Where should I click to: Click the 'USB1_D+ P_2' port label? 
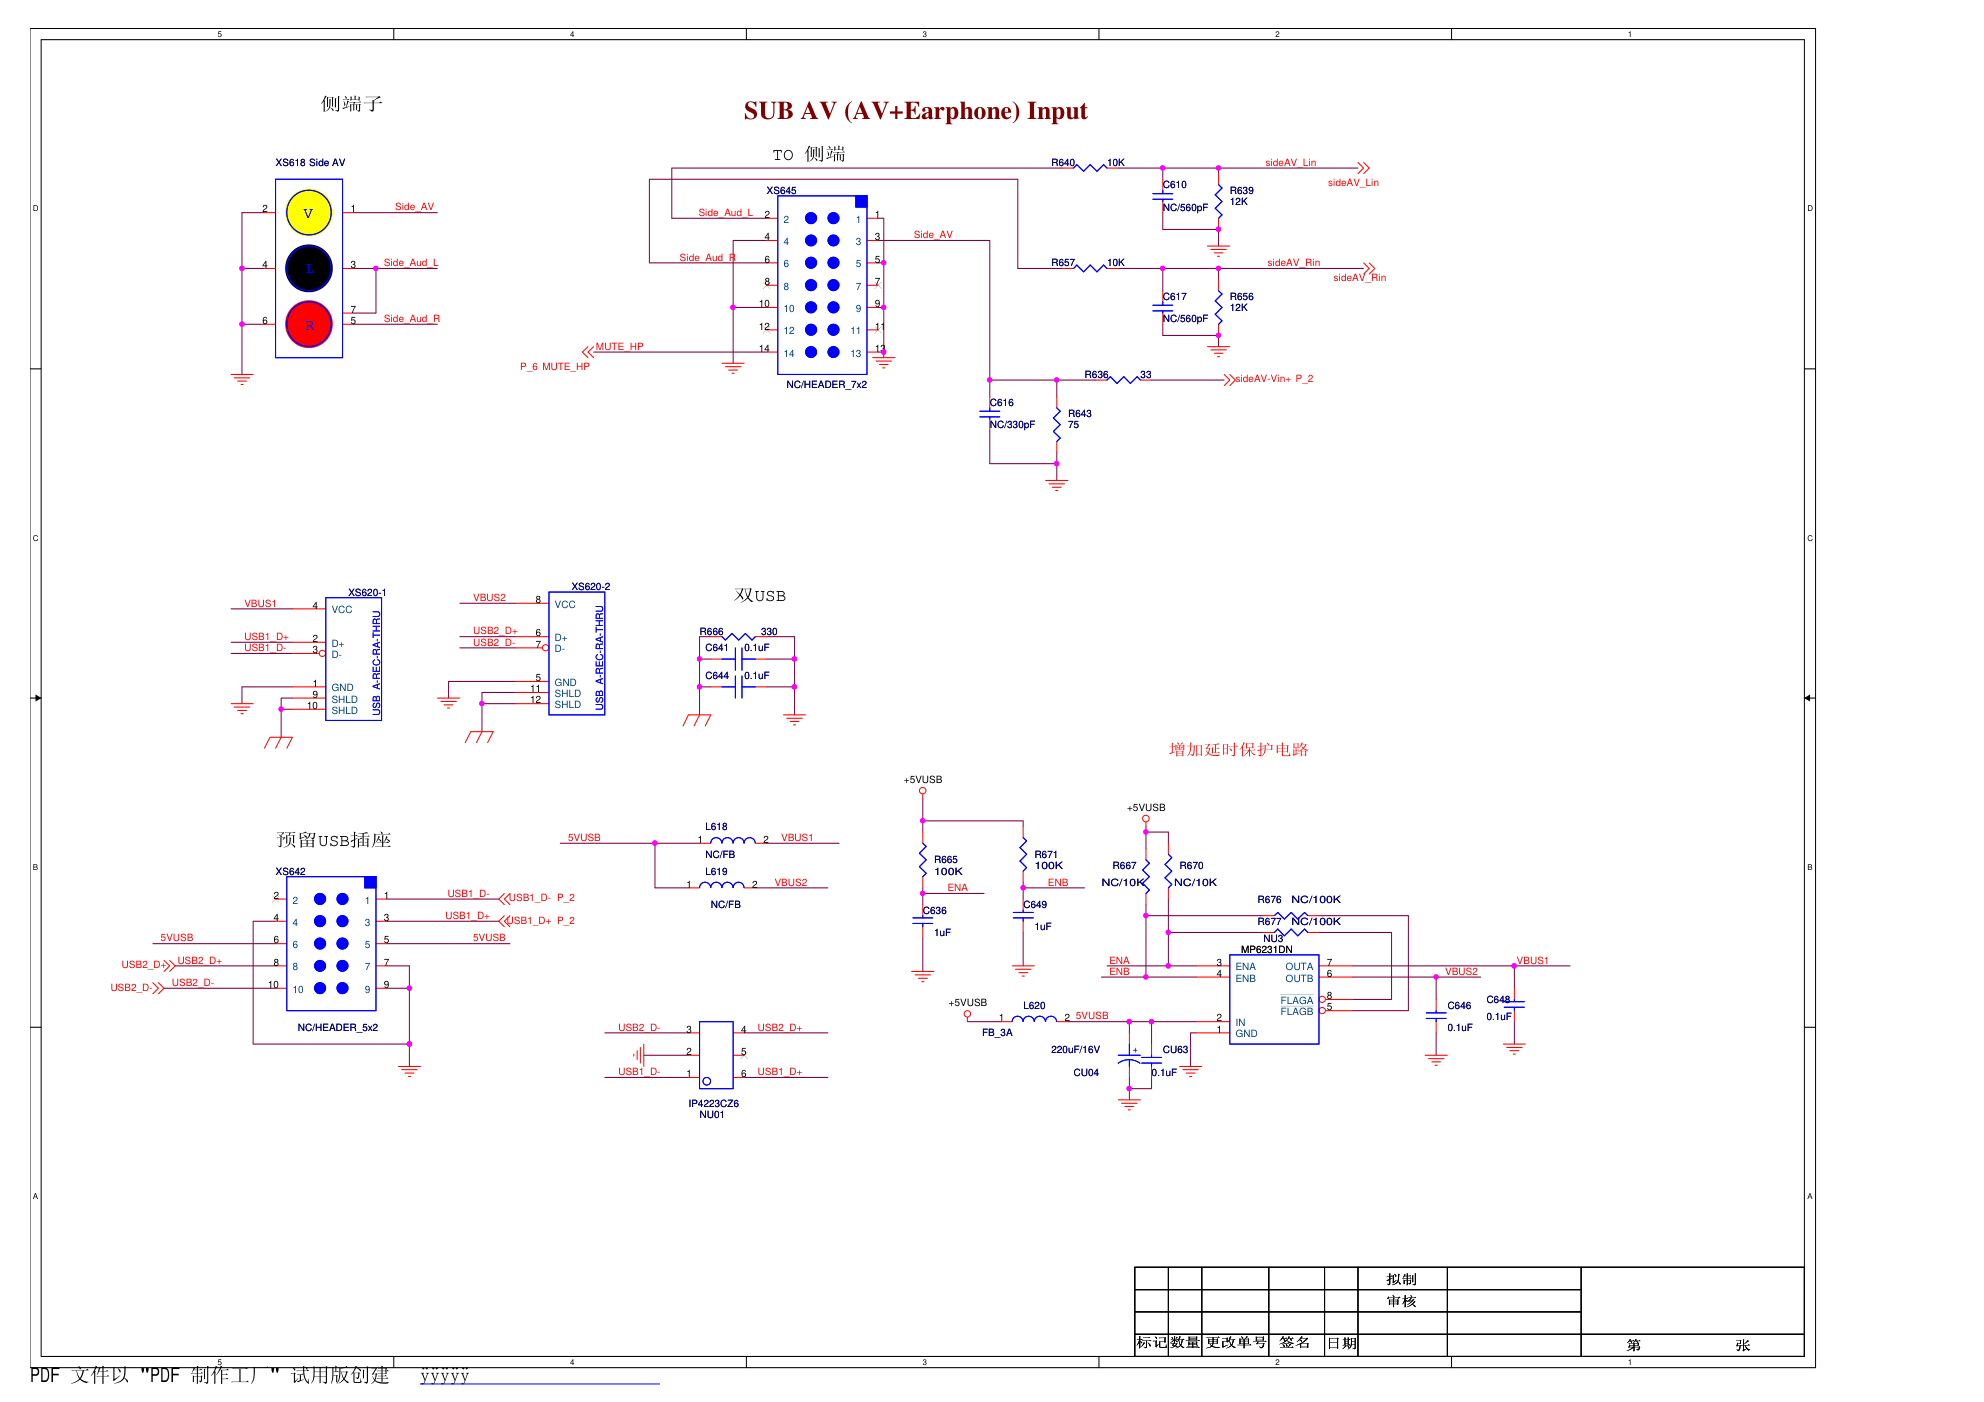point(541,920)
